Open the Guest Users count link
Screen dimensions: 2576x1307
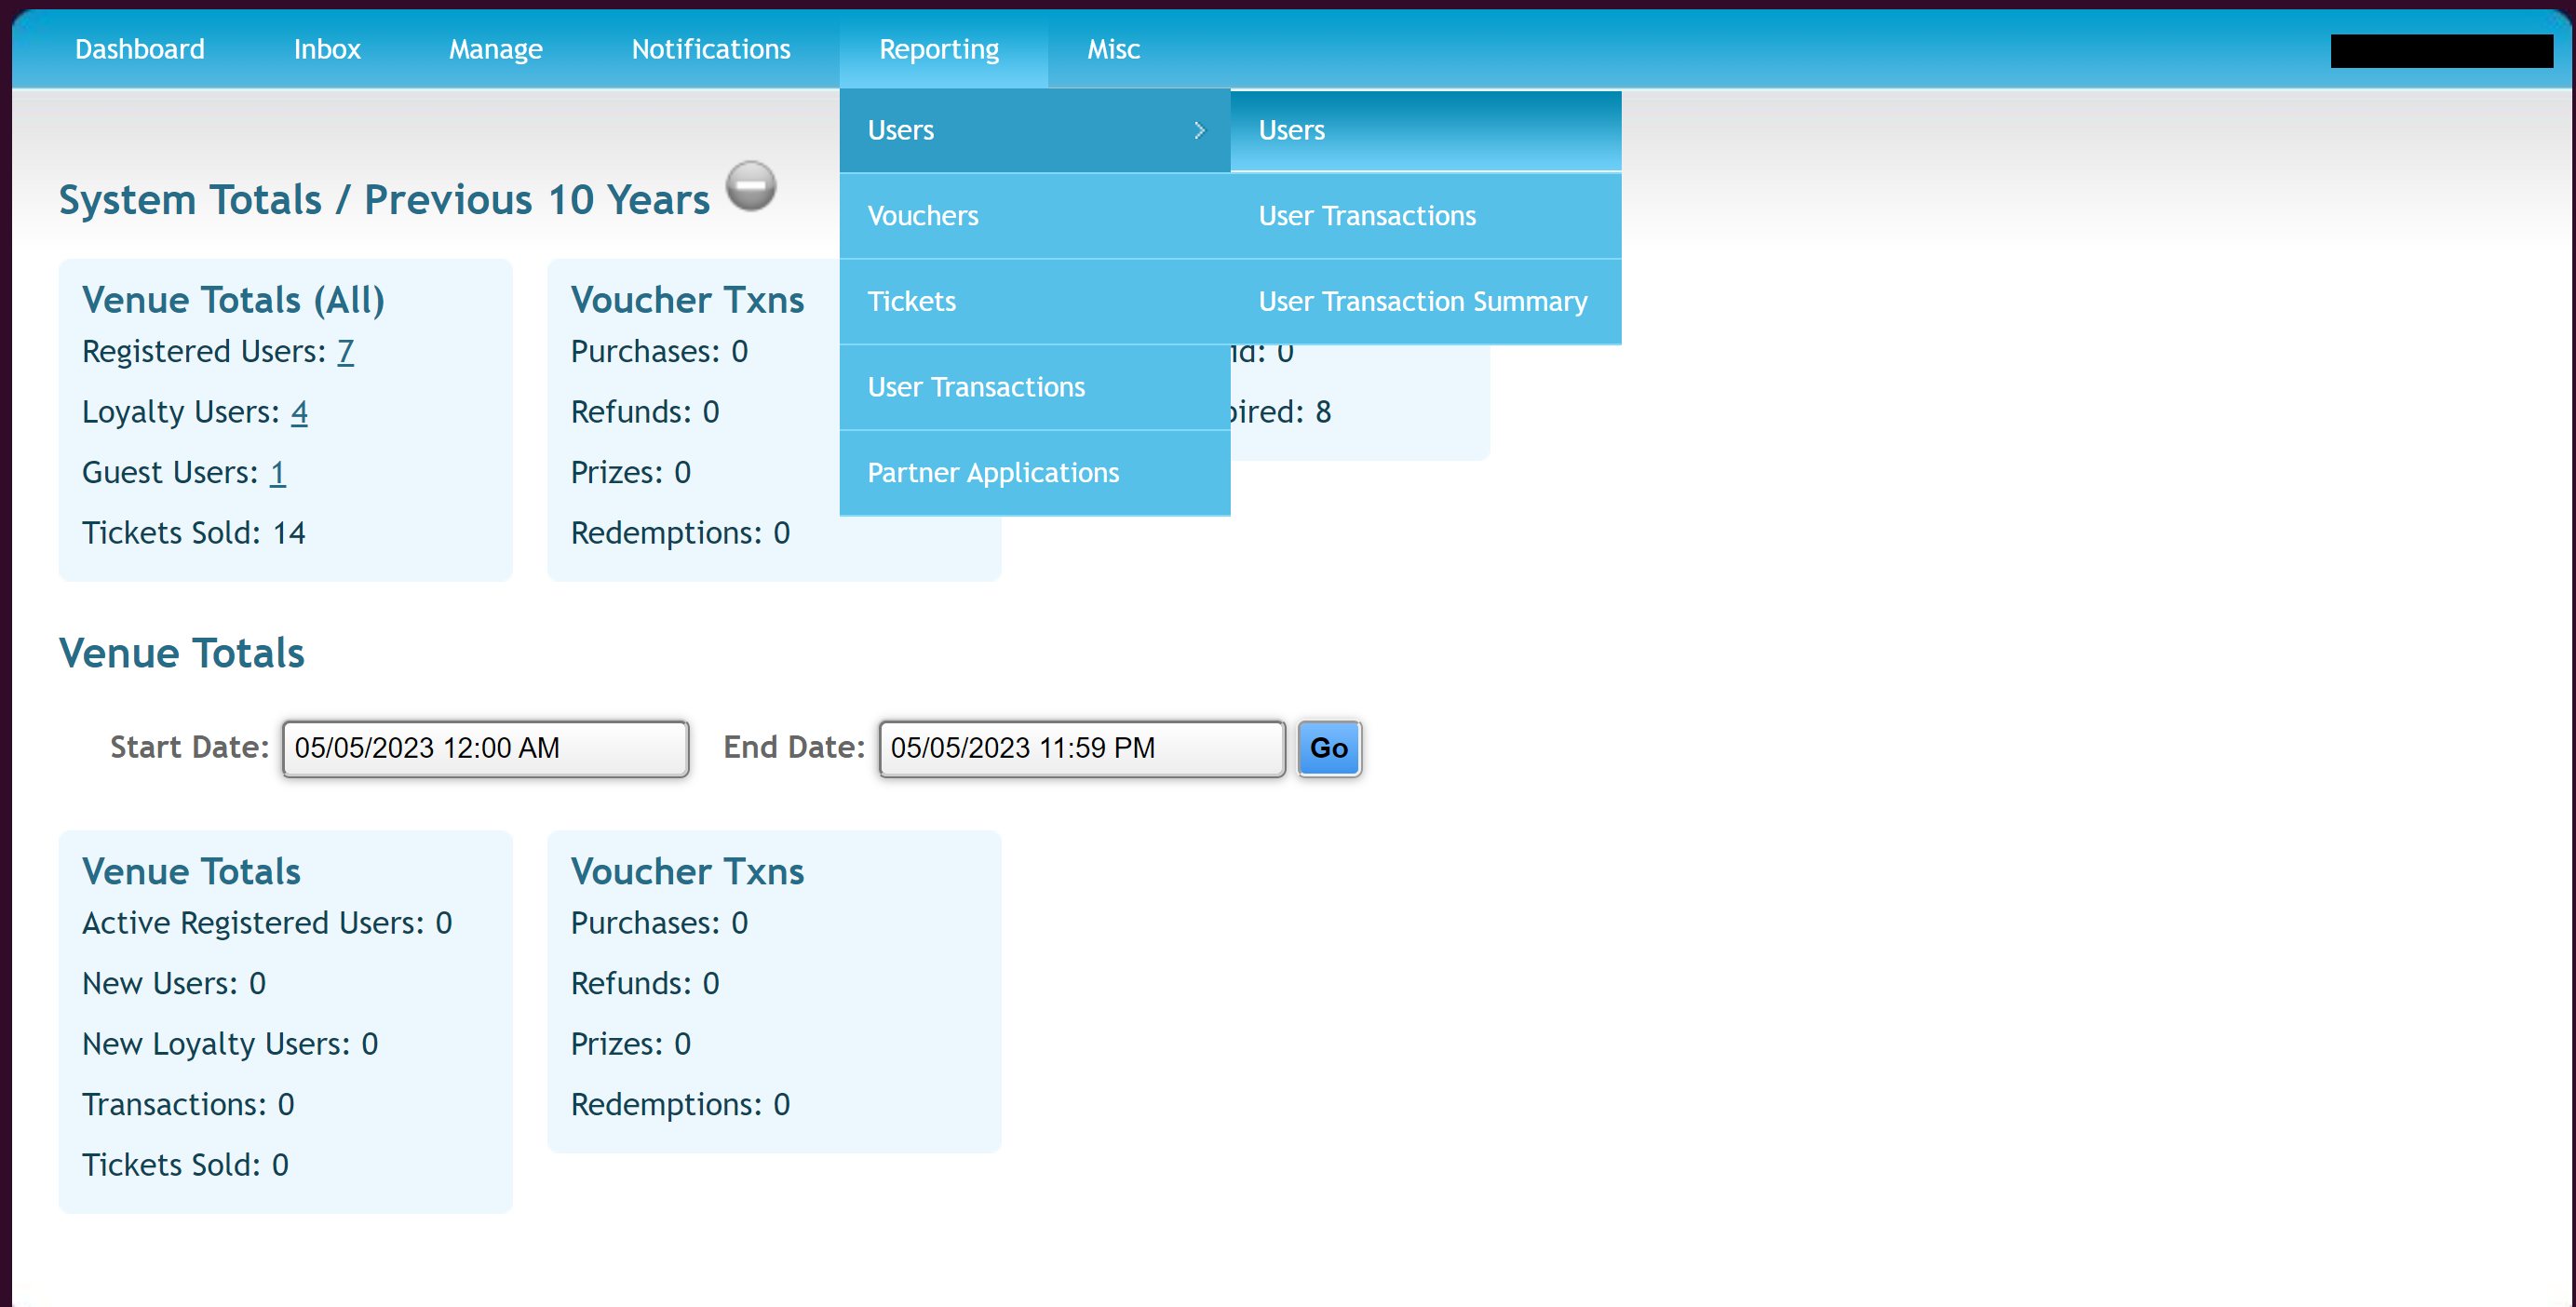click(277, 473)
